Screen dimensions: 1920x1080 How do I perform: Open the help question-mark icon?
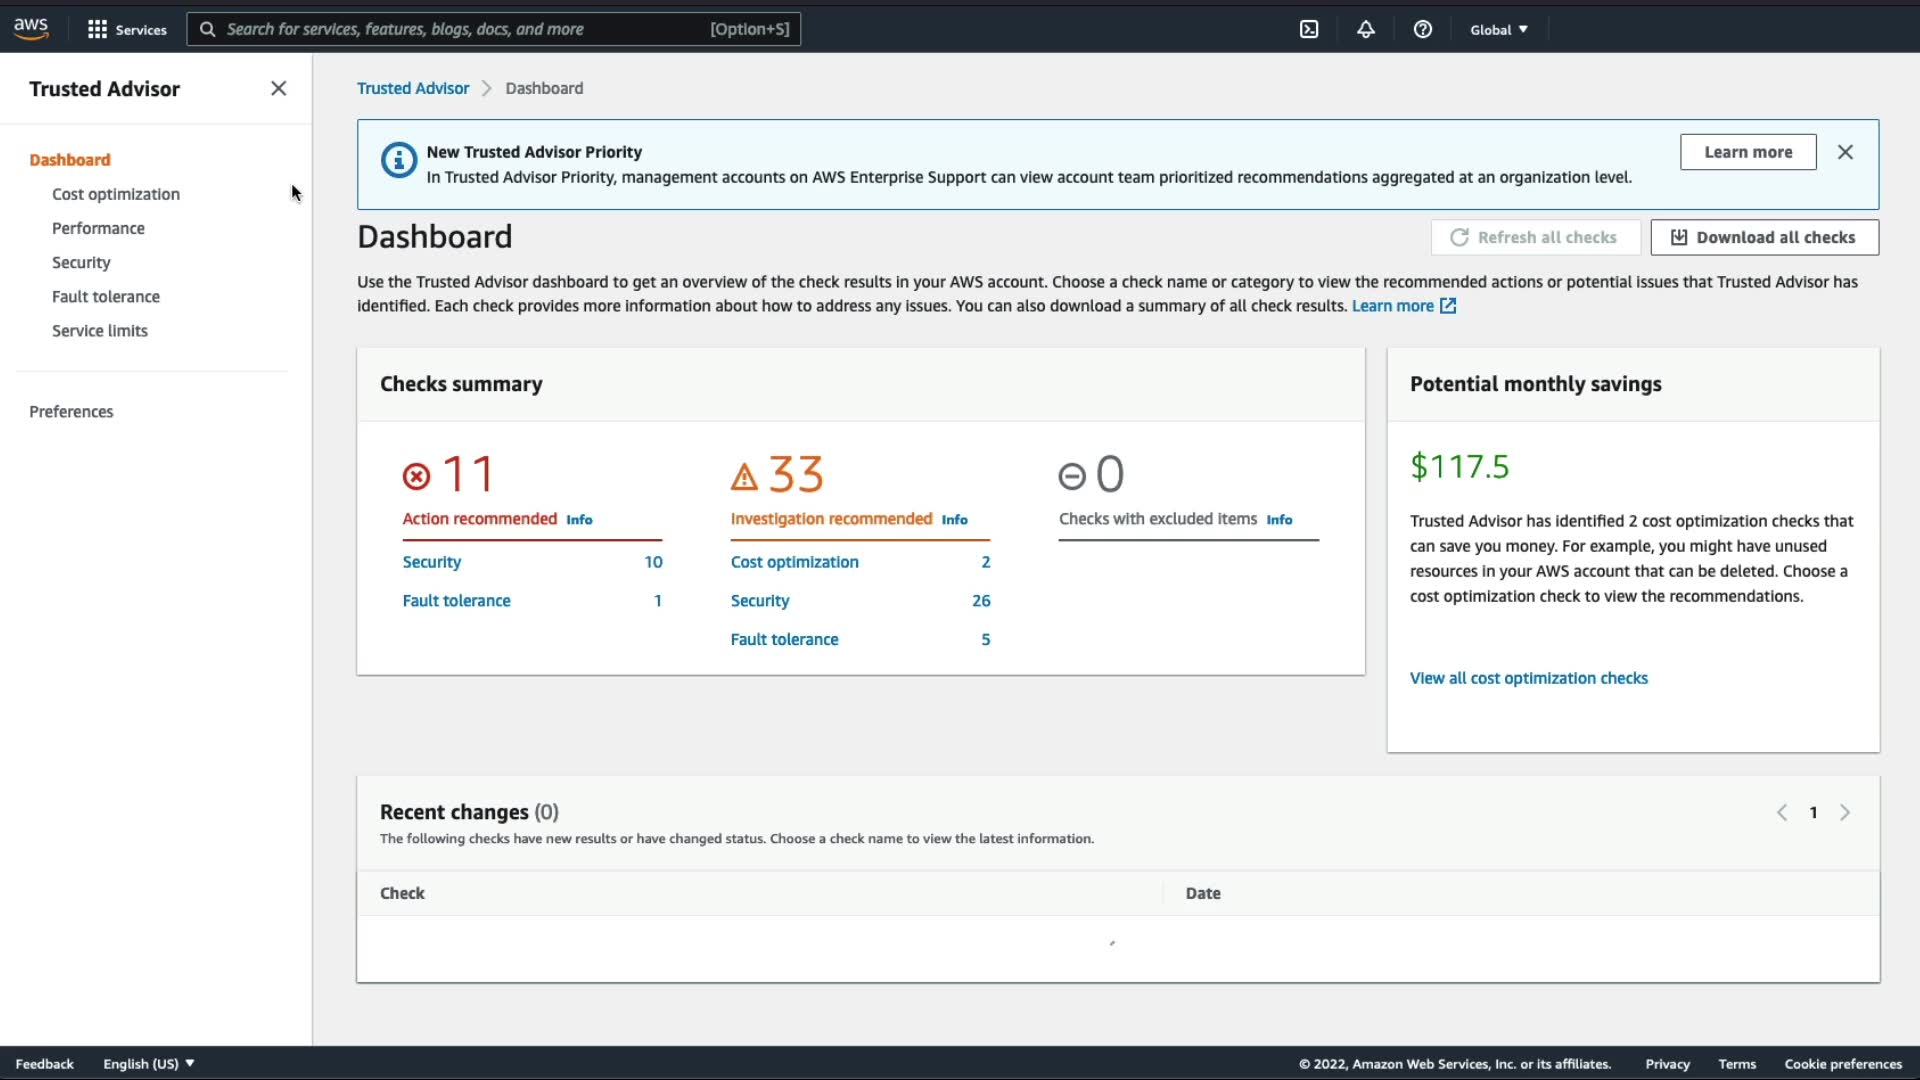pyautogui.click(x=1422, y=30)
